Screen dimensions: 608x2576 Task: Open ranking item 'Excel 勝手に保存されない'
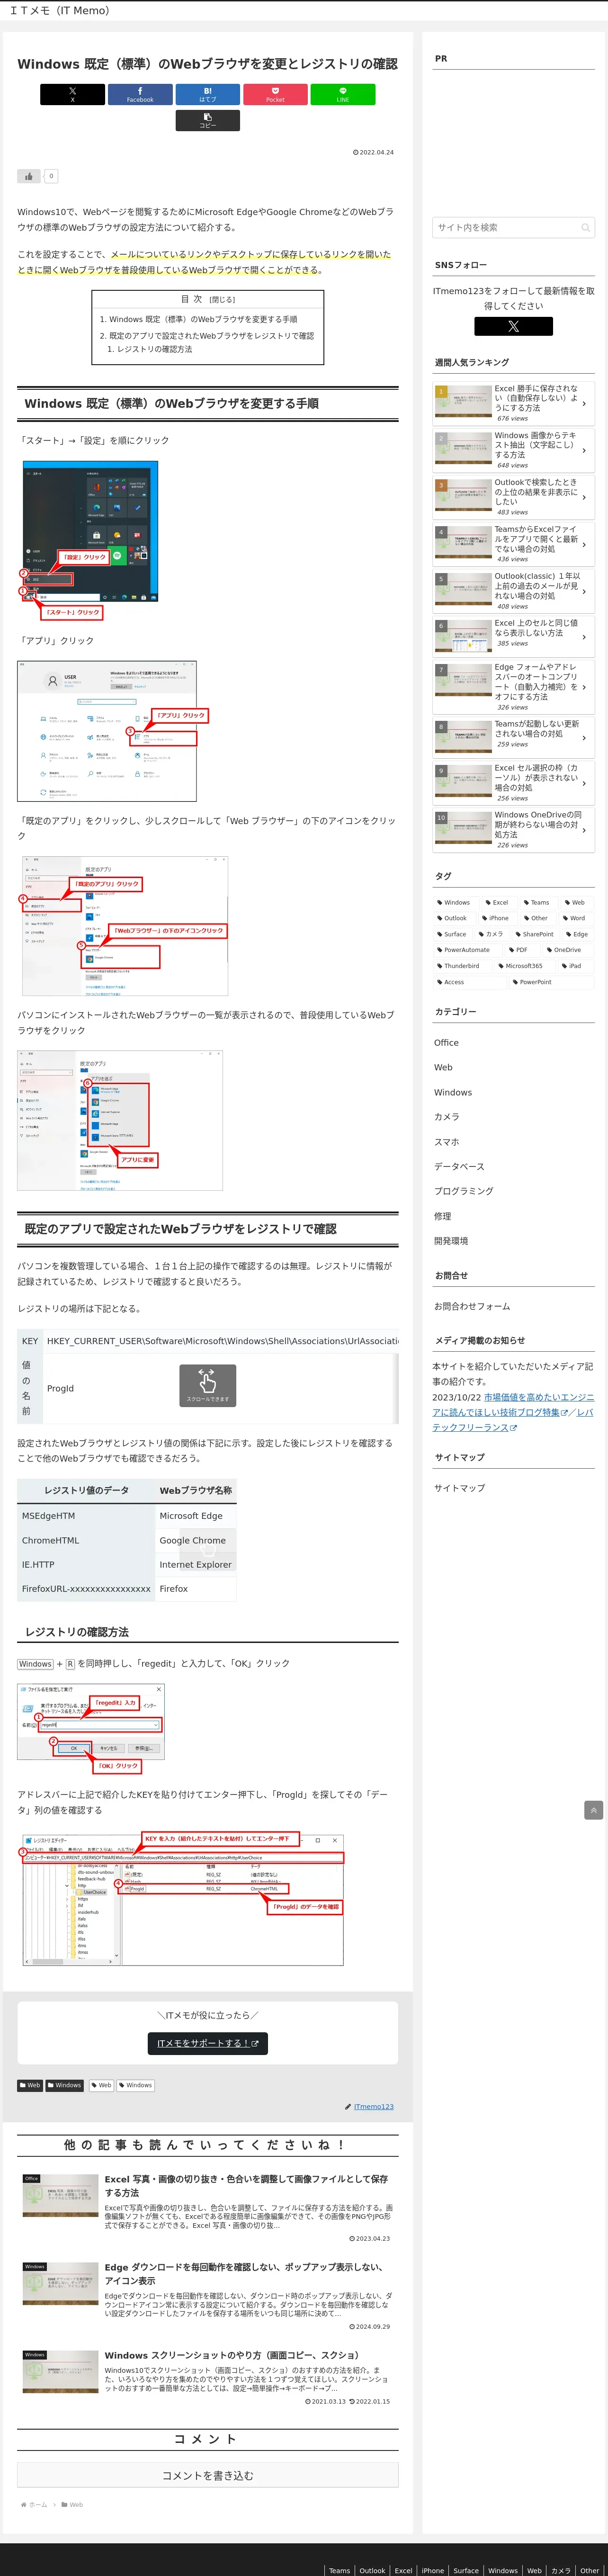click(x=513, y=404)
